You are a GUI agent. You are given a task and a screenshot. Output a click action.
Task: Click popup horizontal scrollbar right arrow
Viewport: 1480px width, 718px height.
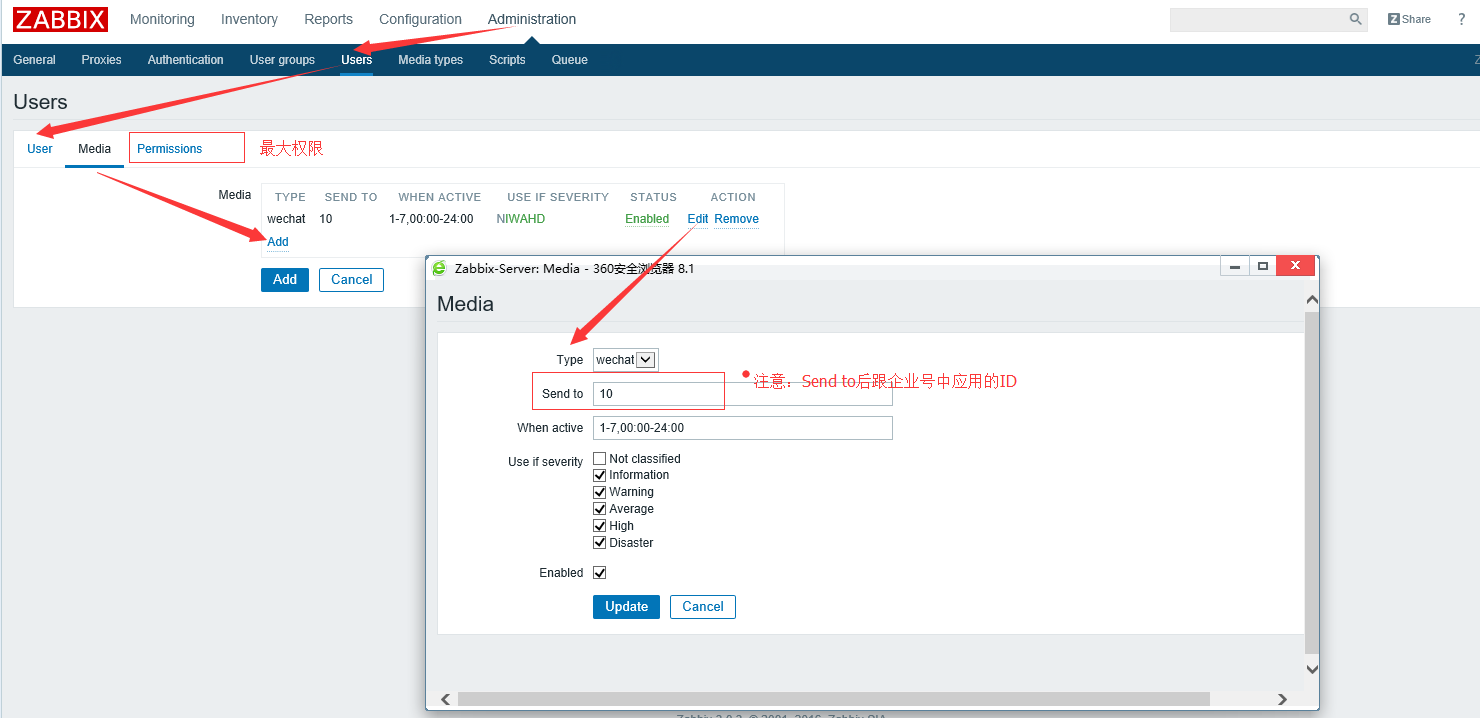coord(1284,699)
